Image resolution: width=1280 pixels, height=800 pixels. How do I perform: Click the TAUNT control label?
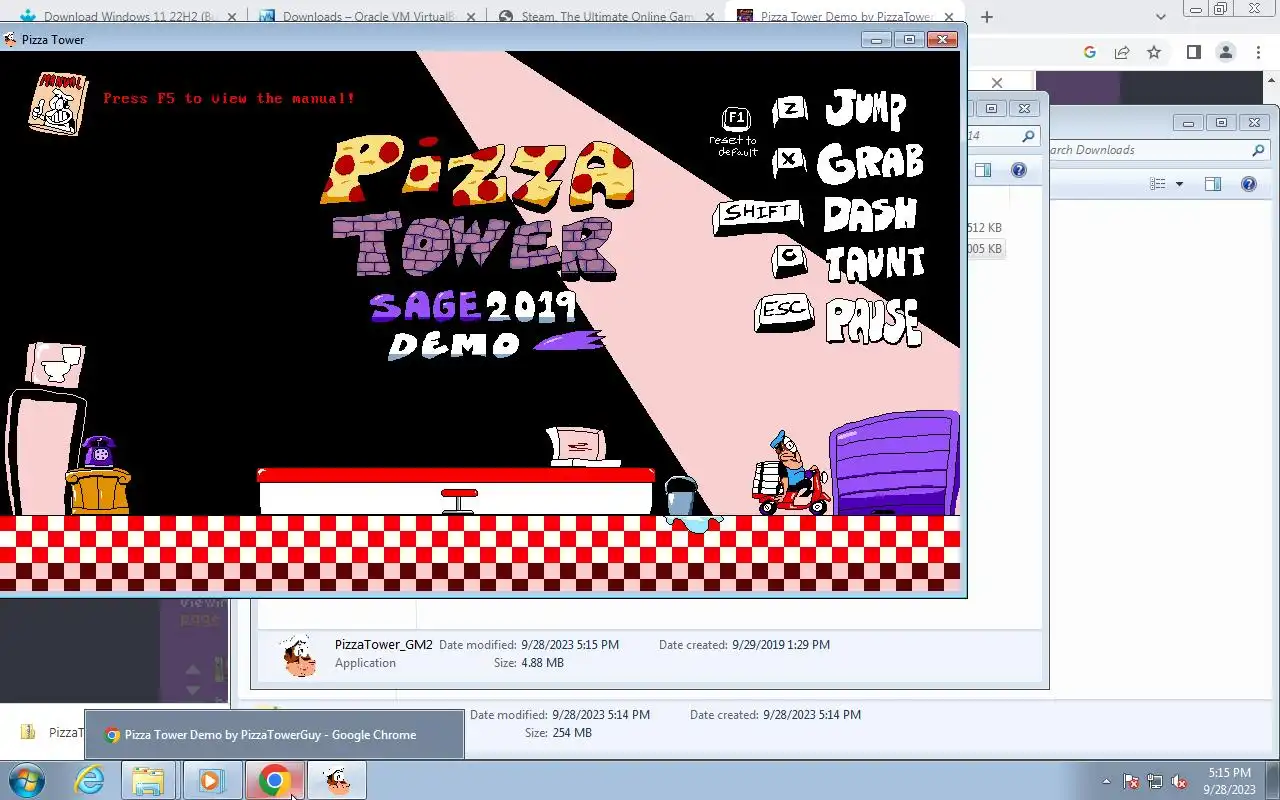pos(875,263)
